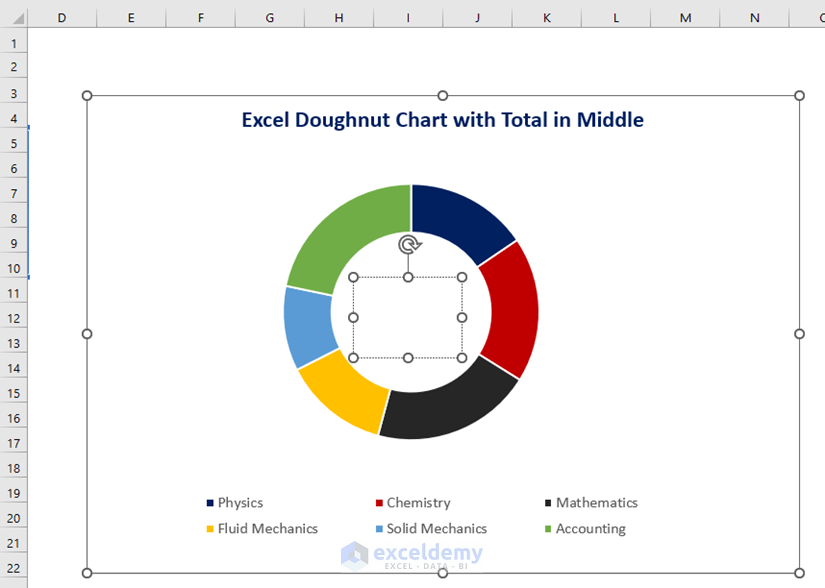Image resolution: width=825 pixels, height=588 pixels.
Task: Select column M header
Action: coord(685,18)
